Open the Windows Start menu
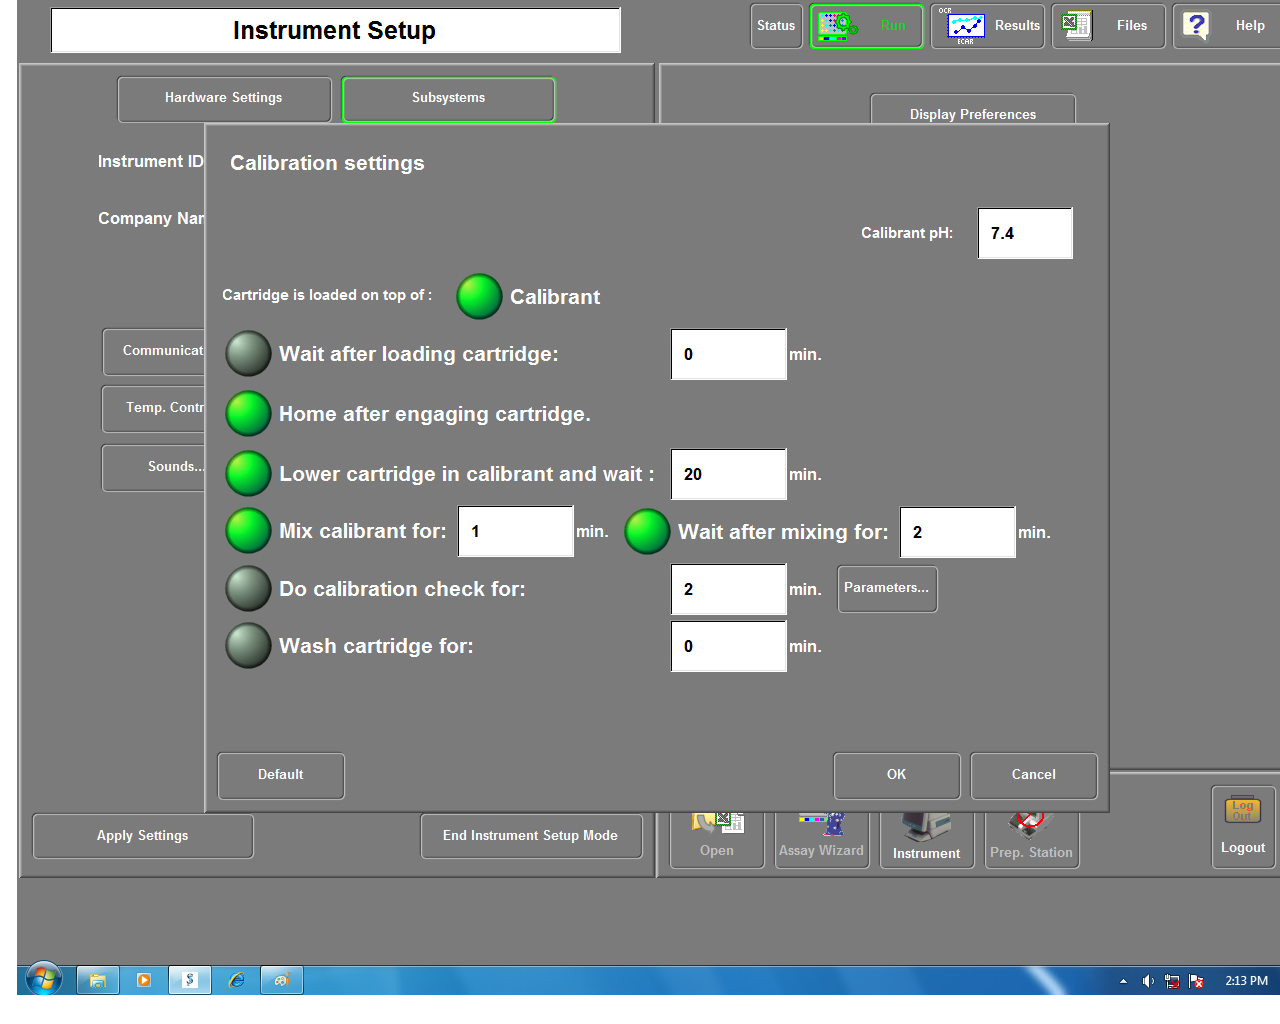The image size is (1280, 1024). click(44, 980)
